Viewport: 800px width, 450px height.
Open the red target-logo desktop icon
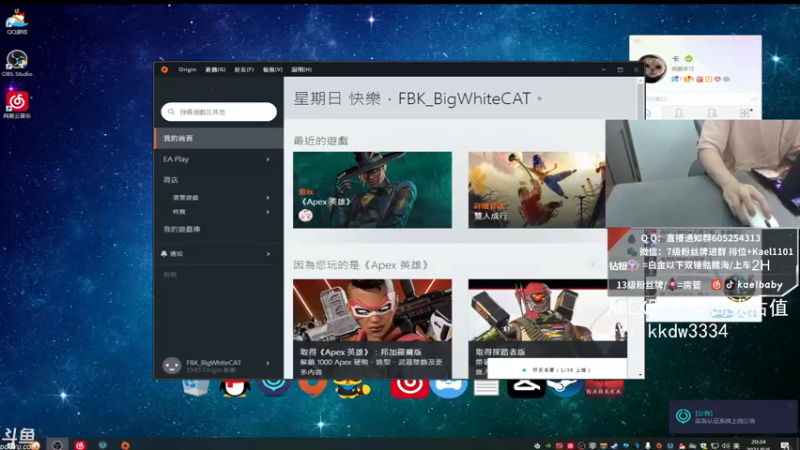[x=409, y=388]
